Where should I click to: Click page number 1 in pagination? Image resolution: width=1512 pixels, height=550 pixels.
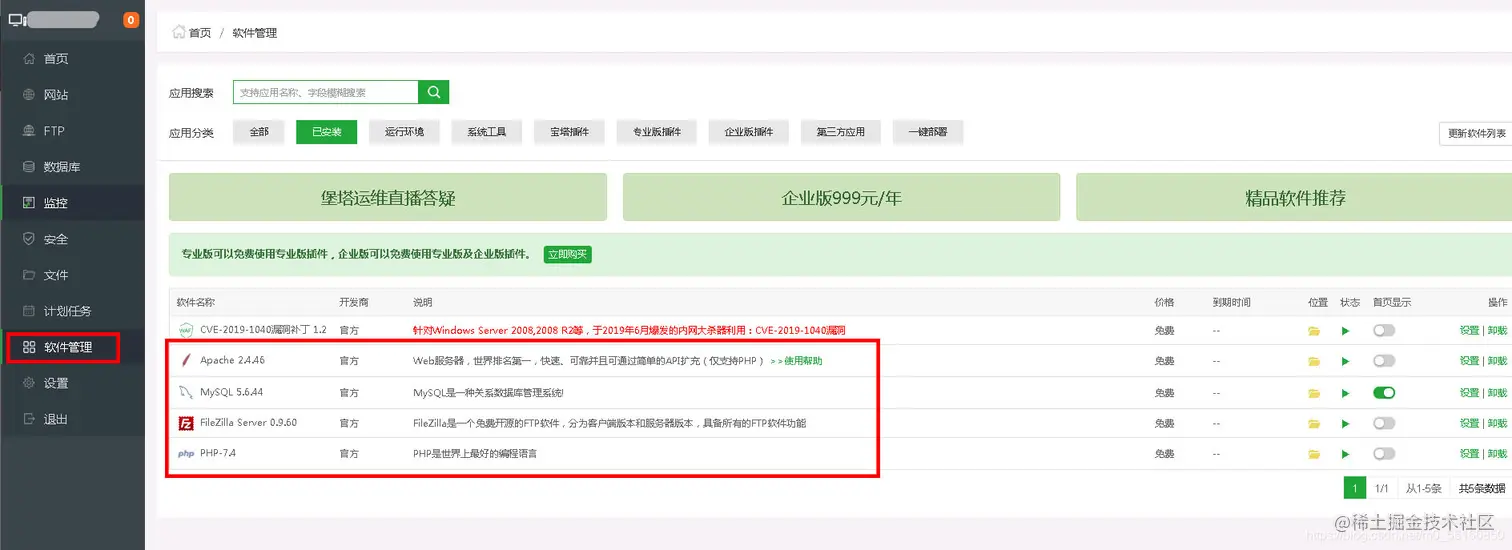pyautogui.click(x=1354, y=488)
